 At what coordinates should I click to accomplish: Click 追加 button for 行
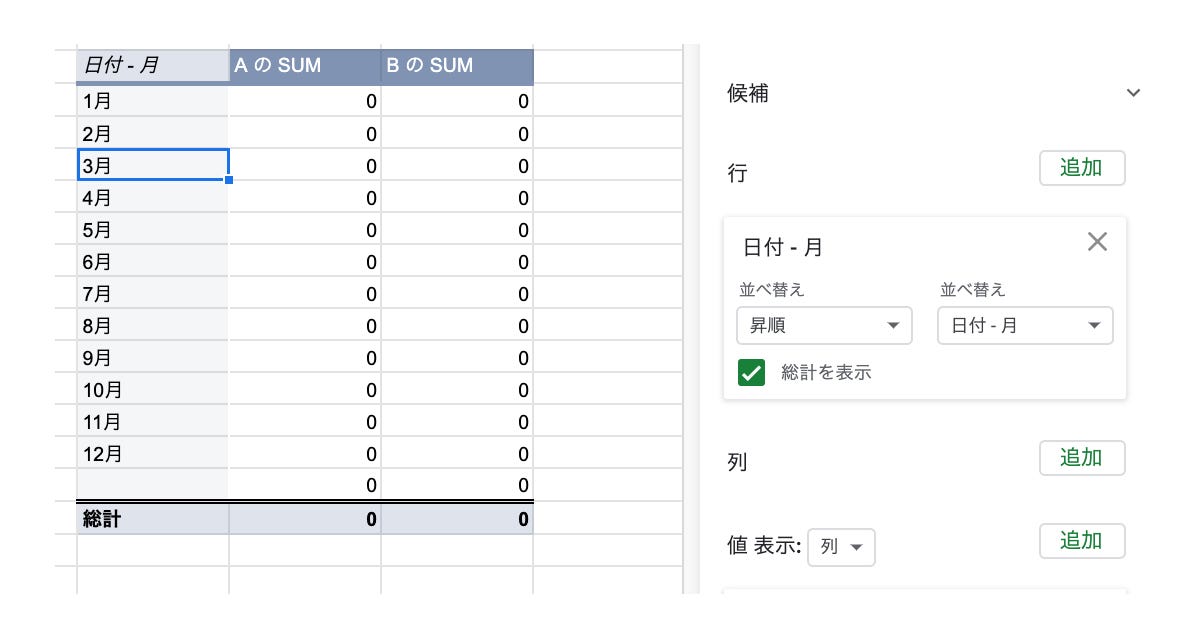coord(1082,168)
